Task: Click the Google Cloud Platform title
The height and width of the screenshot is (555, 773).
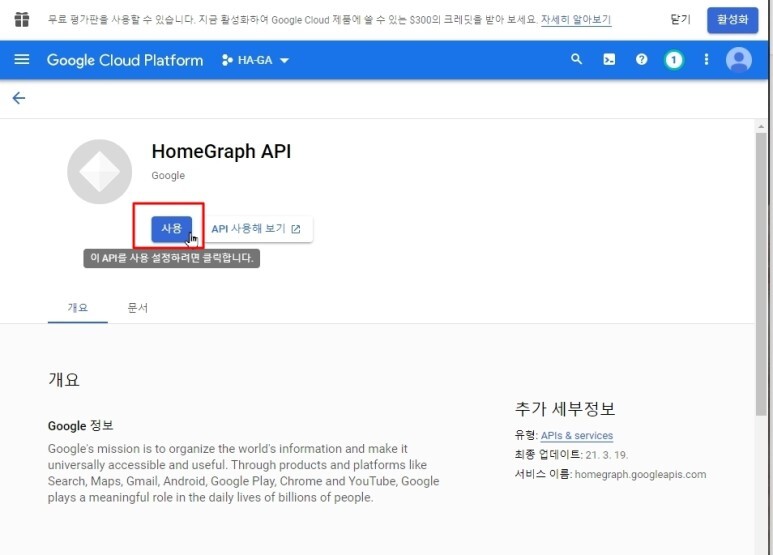Action: 125,60
